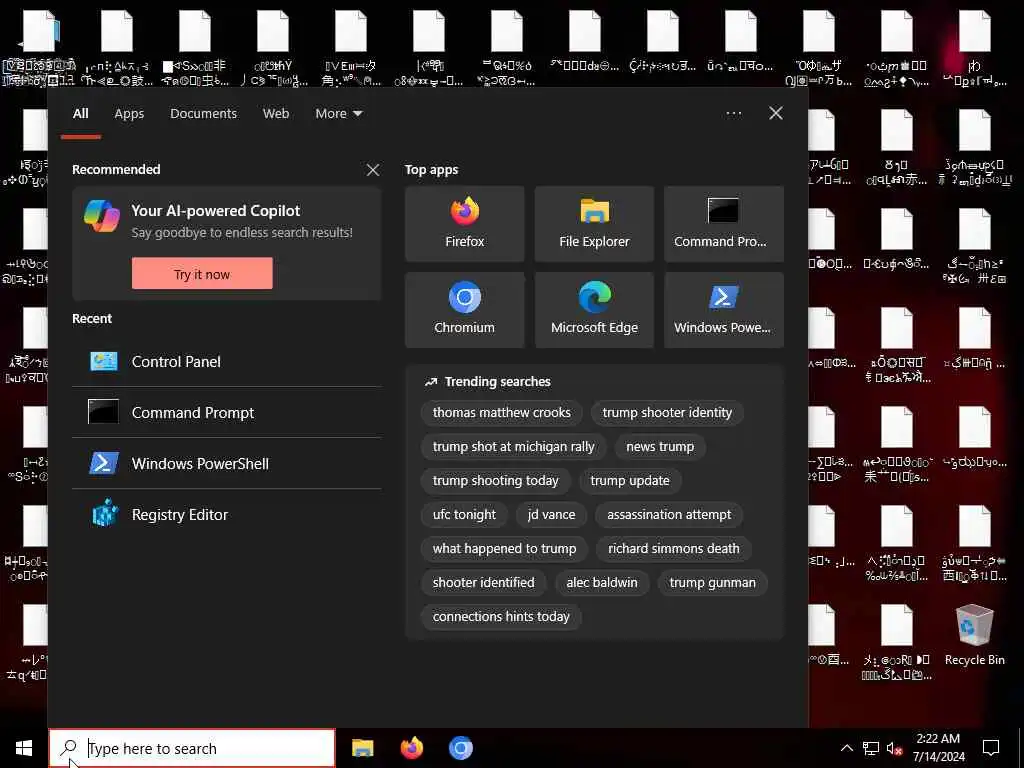Viewport: 1024px width, 768px height.
Task: Switch to the Apps tab
Action: tap(129, 114)
